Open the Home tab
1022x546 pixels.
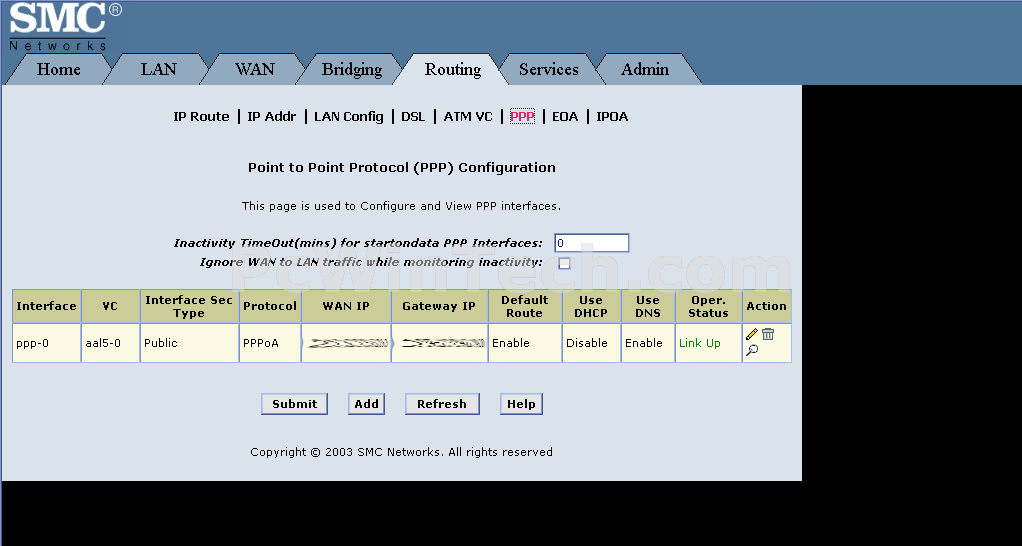pos(59,70)
